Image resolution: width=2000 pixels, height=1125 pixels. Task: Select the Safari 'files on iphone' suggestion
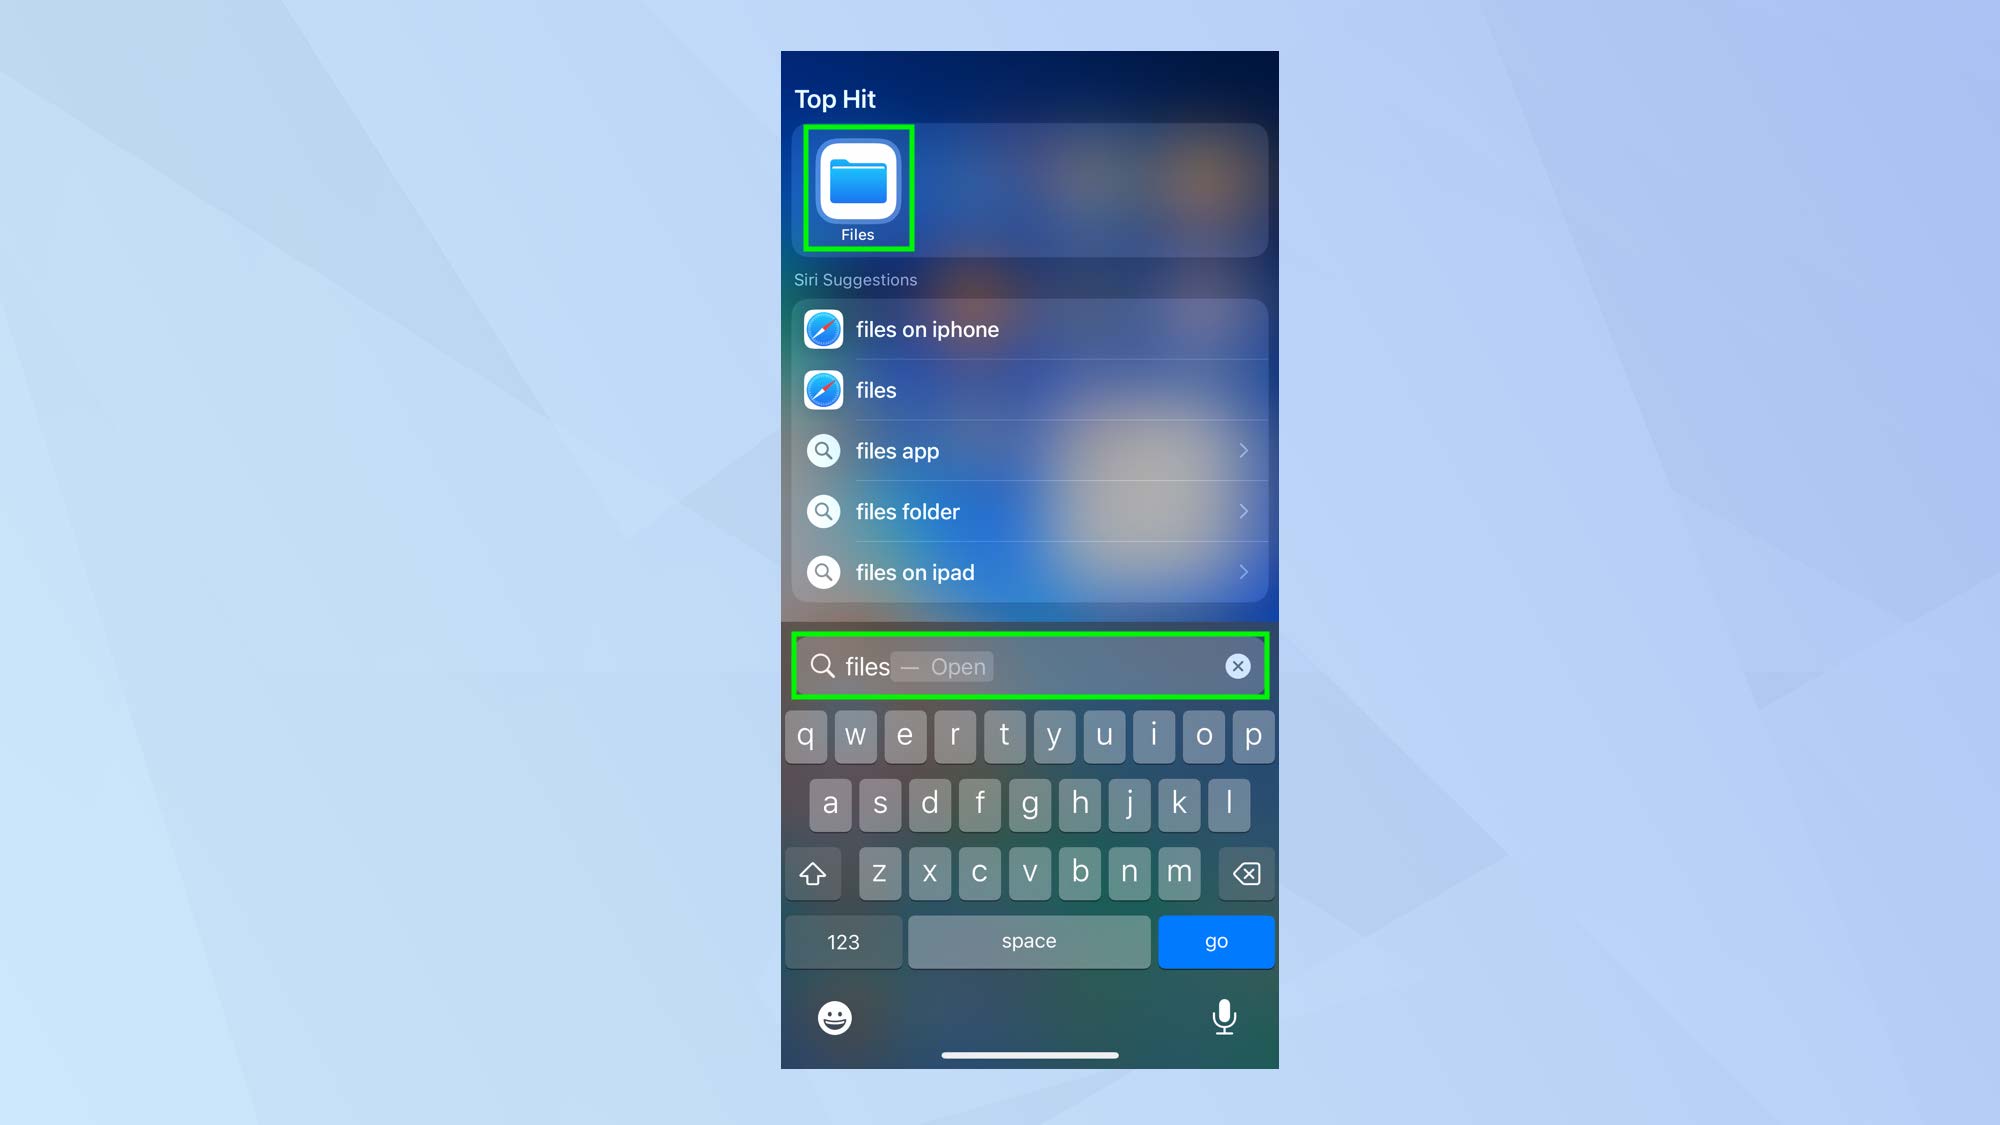tap(1029, 328)
